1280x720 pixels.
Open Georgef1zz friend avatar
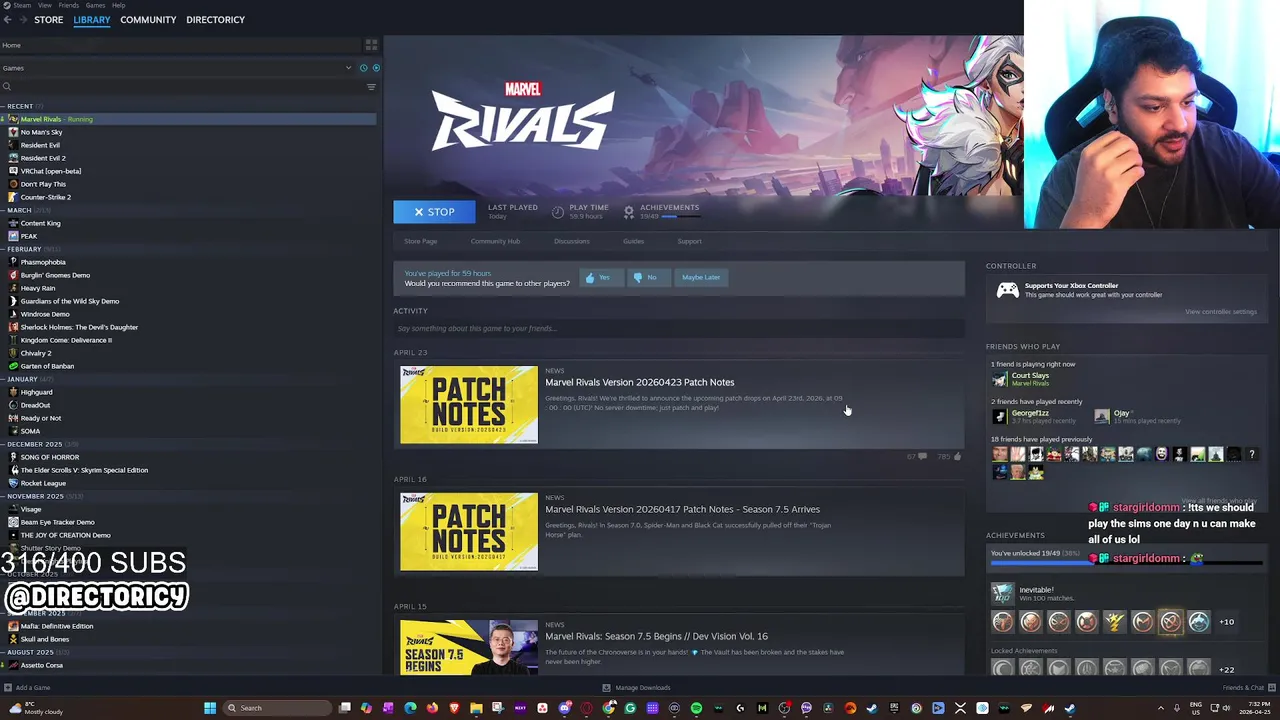point(1000,416)
